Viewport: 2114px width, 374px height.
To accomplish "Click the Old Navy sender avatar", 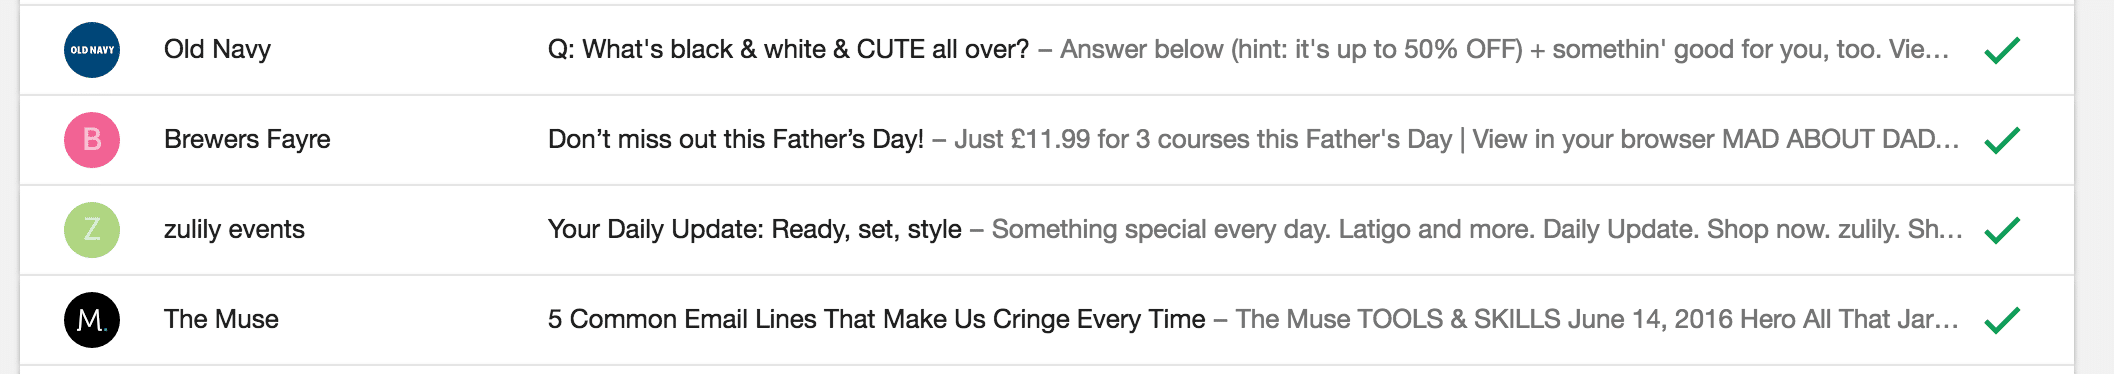I will tap(92, 50).
